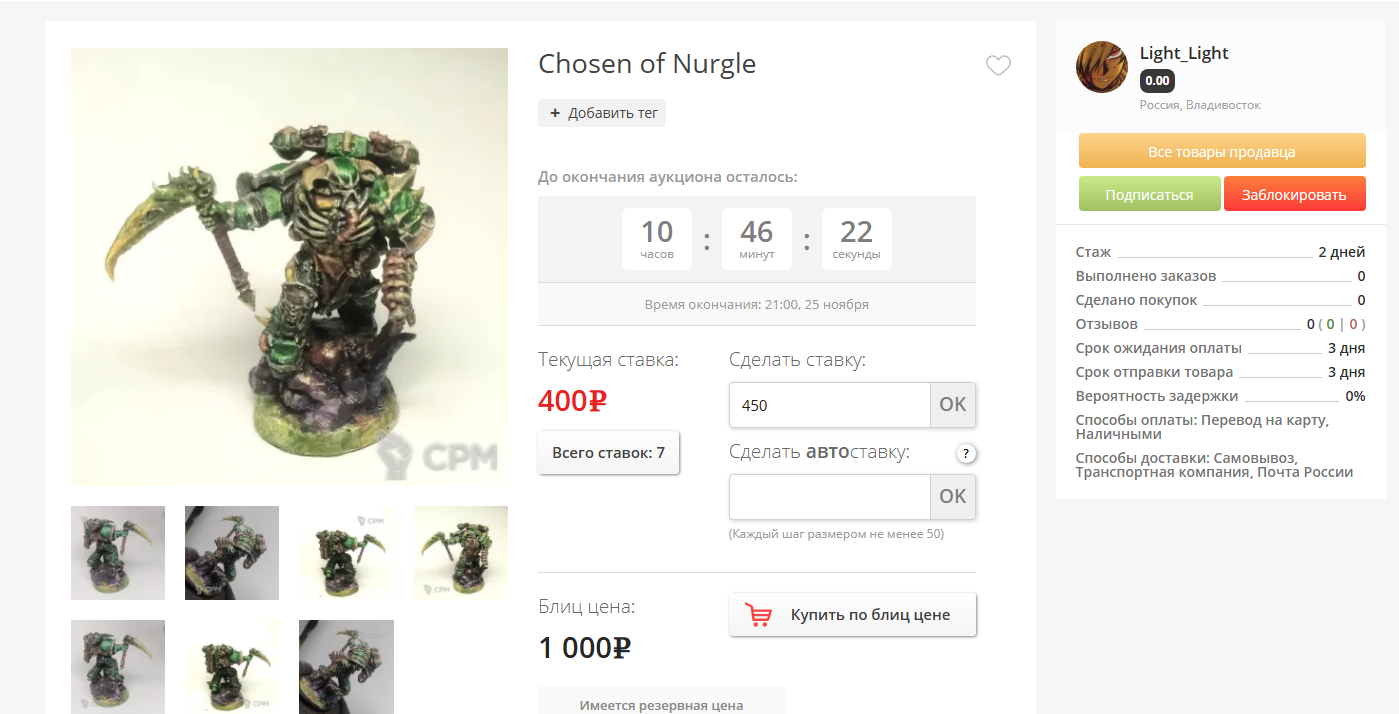The height and width of the screenshot is (714, 1399).
Task: Click the red shopping cart icon
Action: [759, 614]
